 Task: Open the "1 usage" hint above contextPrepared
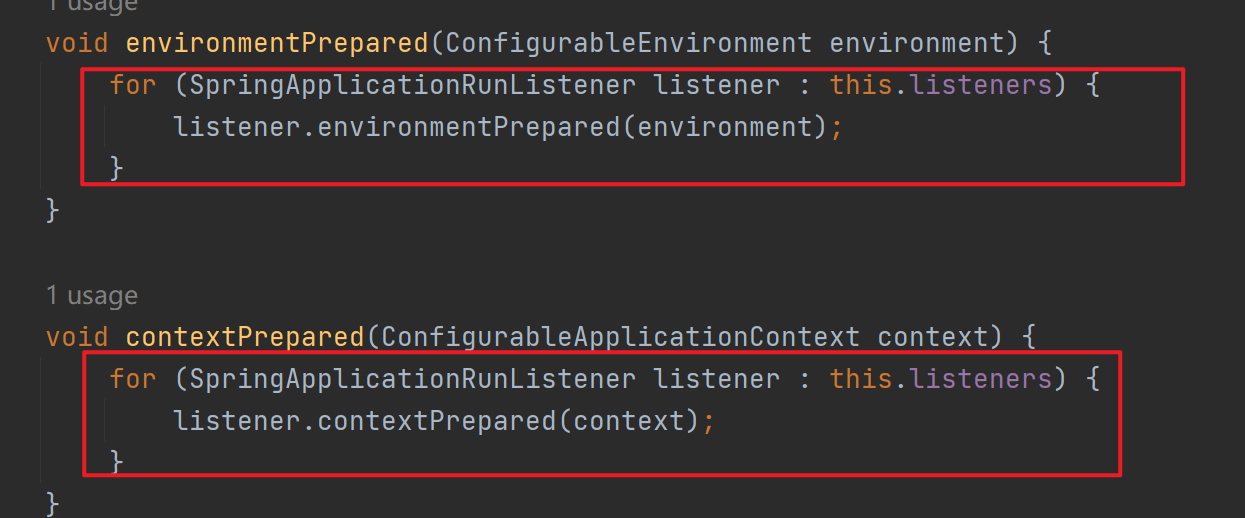tap(92, 296)
